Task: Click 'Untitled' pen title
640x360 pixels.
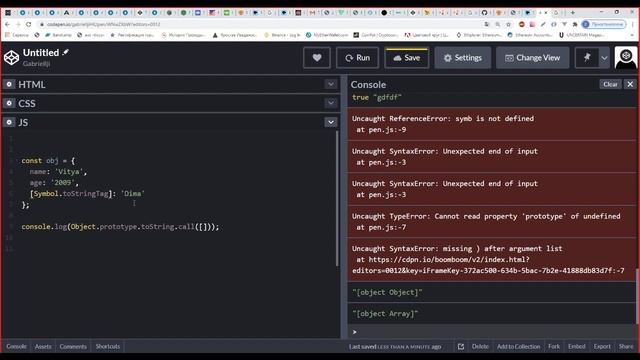Action: point(41,53)
